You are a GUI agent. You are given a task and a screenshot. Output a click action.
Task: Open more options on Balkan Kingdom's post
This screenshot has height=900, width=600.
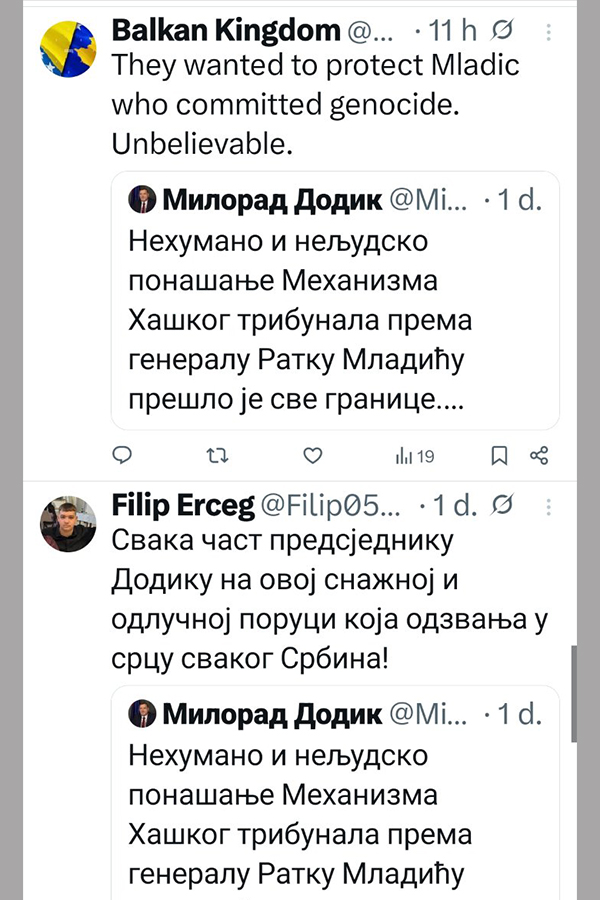click(x=549, y=32)
